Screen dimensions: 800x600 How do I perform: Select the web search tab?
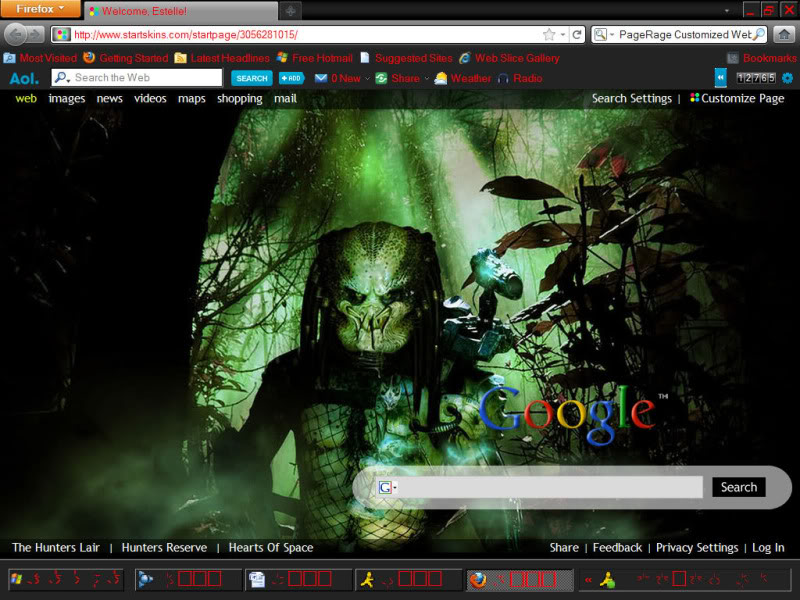point(26,98)
